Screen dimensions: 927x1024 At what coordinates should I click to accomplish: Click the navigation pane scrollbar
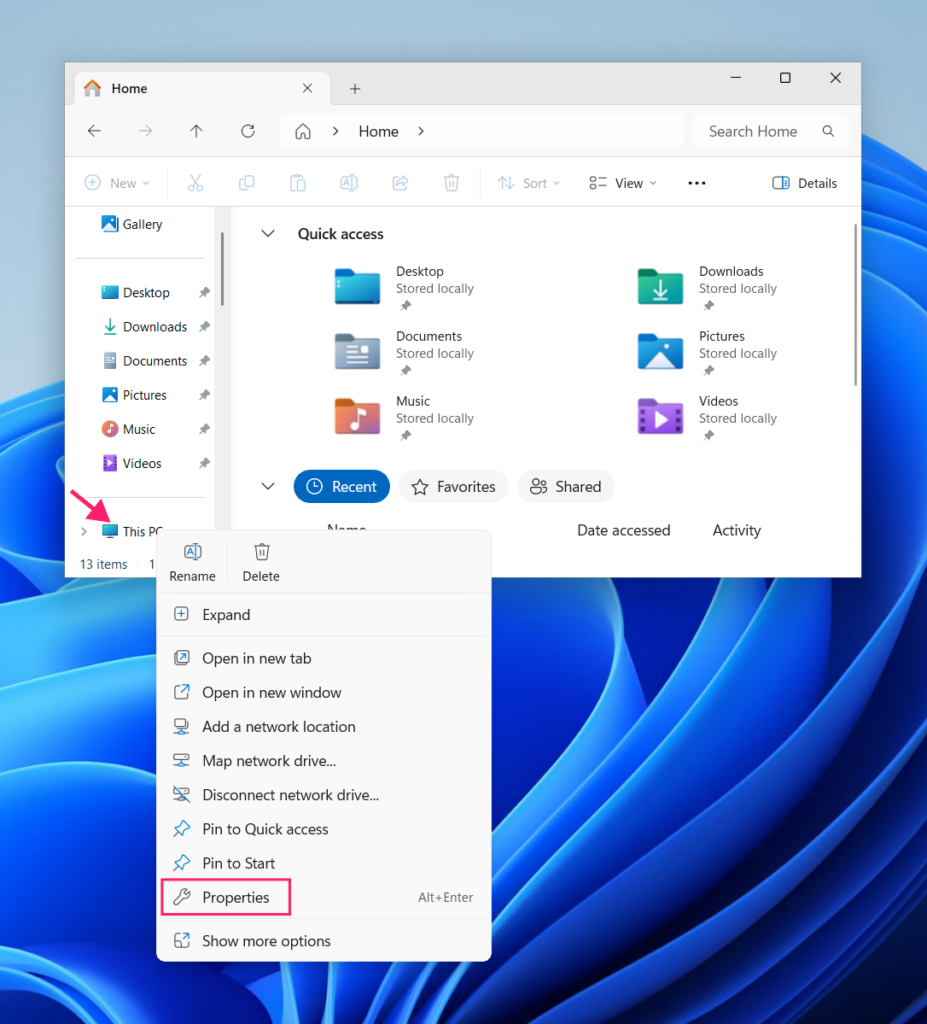point(222,268)
